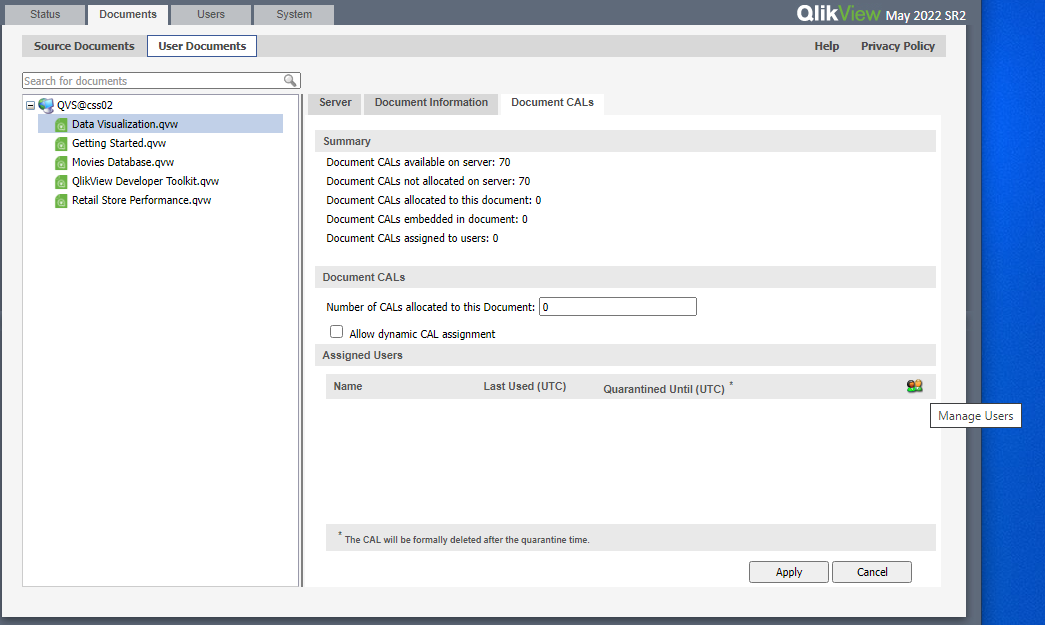Viewport: 1045px width, 625px height.
Task: Click the Last Used (UTC) column header
Action: point(524,386)
